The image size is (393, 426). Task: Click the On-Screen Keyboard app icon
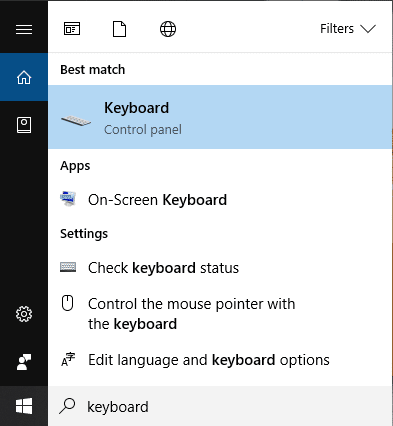click(68, 199)
